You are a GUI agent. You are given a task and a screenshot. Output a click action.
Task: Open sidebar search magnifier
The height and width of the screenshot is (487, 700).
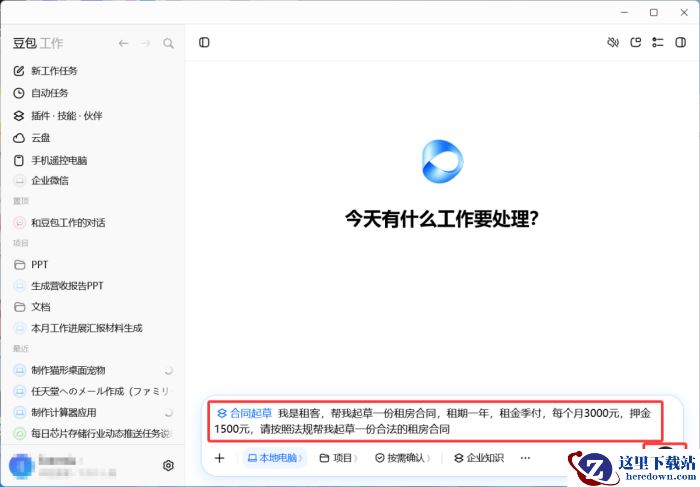[x=168, y=43]
